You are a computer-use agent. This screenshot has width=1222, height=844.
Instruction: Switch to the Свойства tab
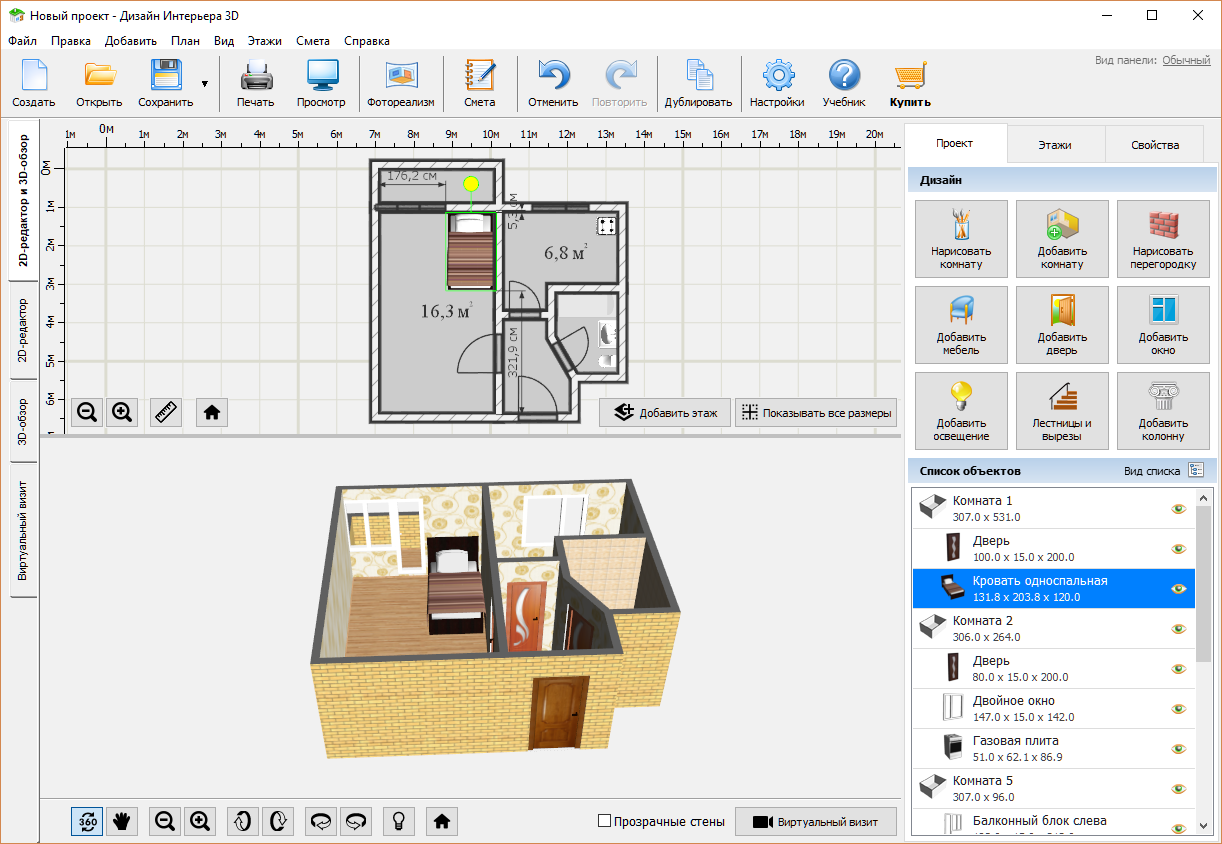tap(1154, 144)
